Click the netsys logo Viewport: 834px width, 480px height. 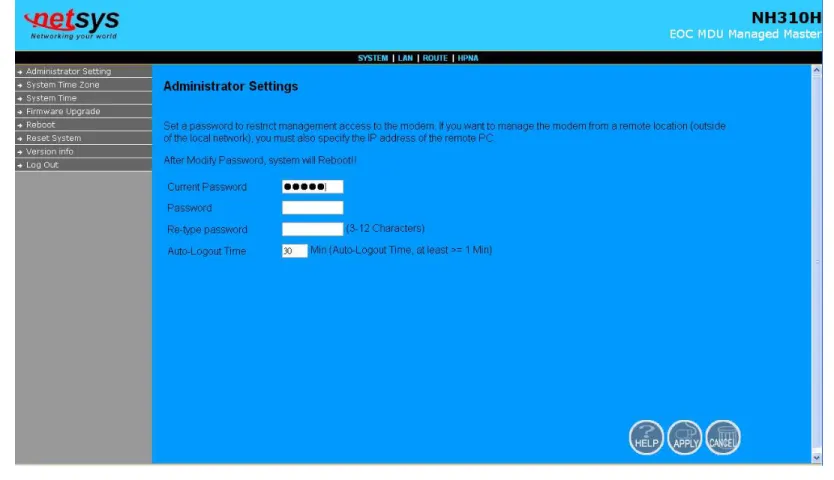72,24
